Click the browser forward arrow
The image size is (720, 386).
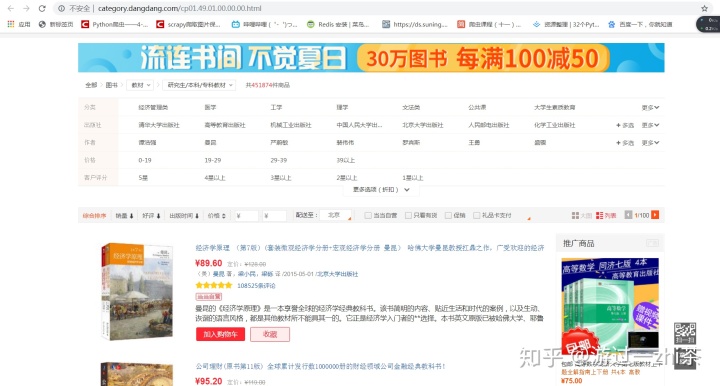[x=26, y=8]
